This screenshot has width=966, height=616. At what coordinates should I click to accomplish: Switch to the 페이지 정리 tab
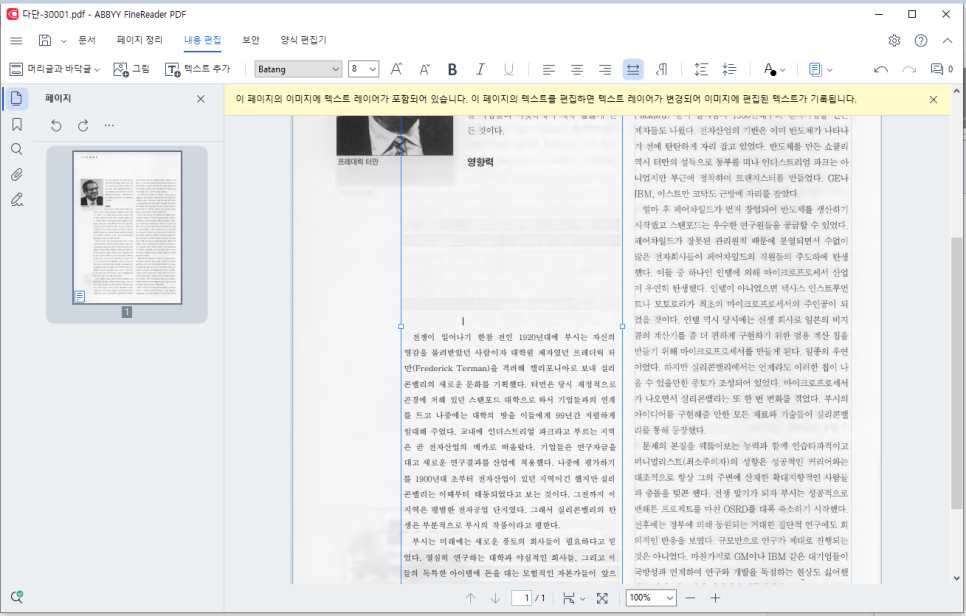tap(140, 40)
